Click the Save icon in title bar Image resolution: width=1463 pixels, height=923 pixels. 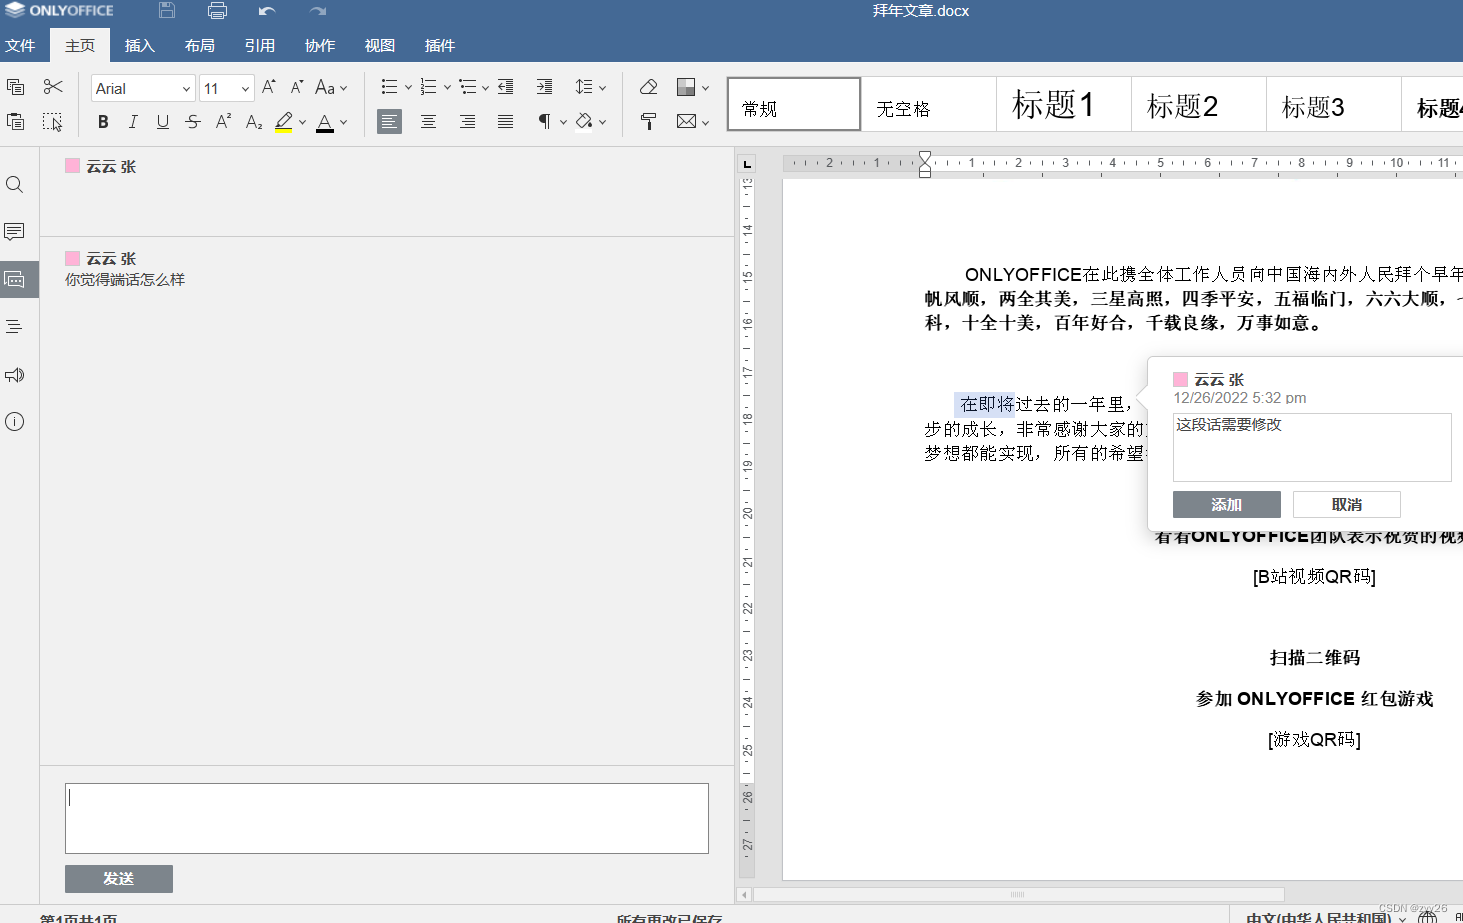pyautogui.click(x=167, y=11)
